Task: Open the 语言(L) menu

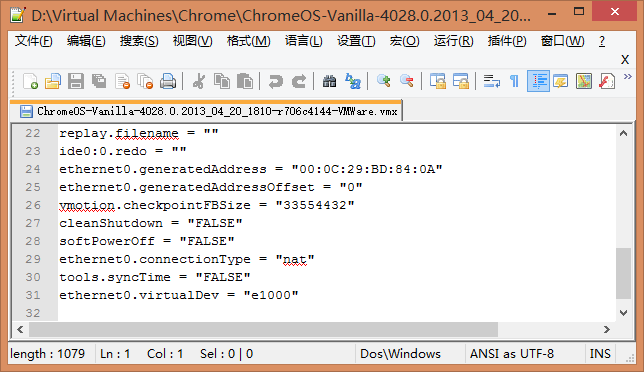Action: [x=304, y=41]
